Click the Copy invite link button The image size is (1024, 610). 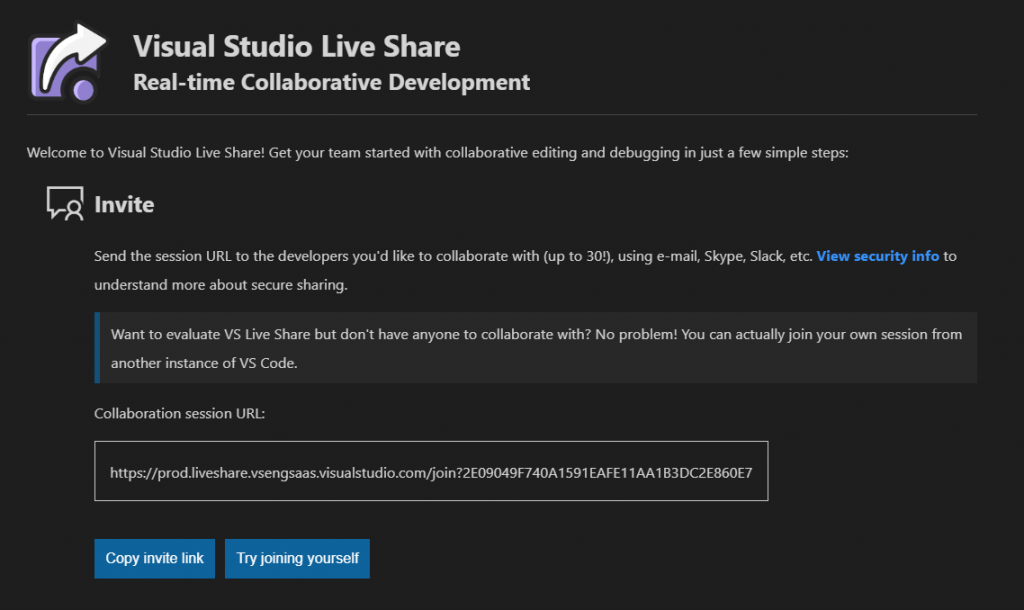point(154,558)
